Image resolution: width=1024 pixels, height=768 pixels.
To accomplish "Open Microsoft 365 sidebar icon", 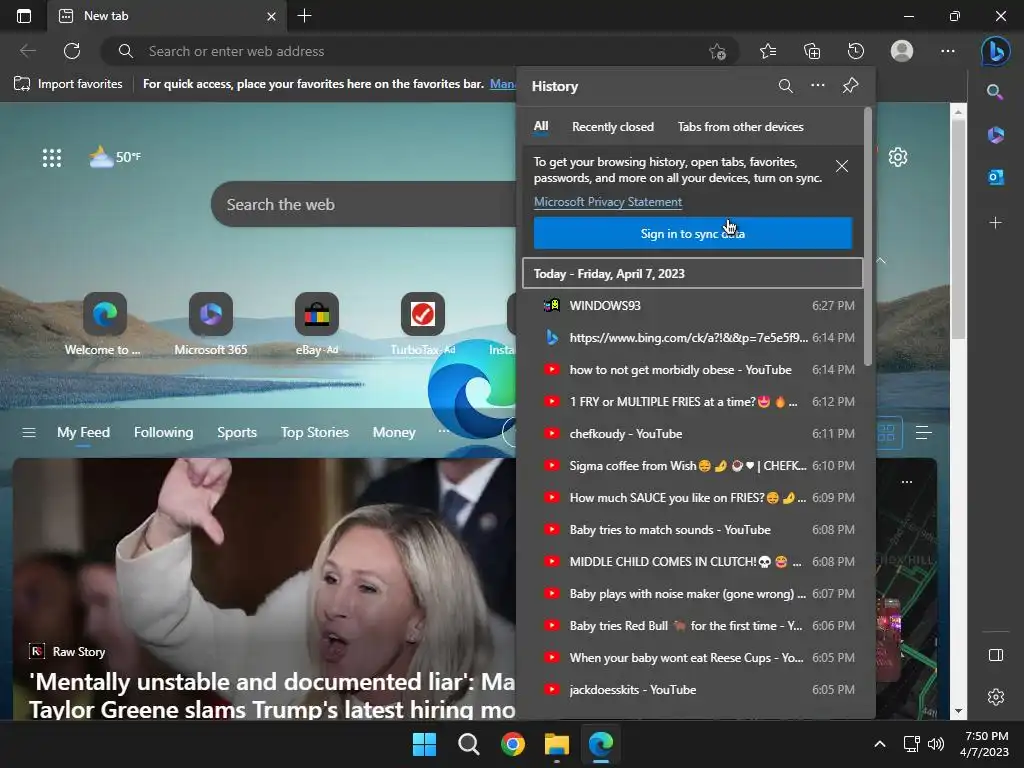I will [995, 135].
